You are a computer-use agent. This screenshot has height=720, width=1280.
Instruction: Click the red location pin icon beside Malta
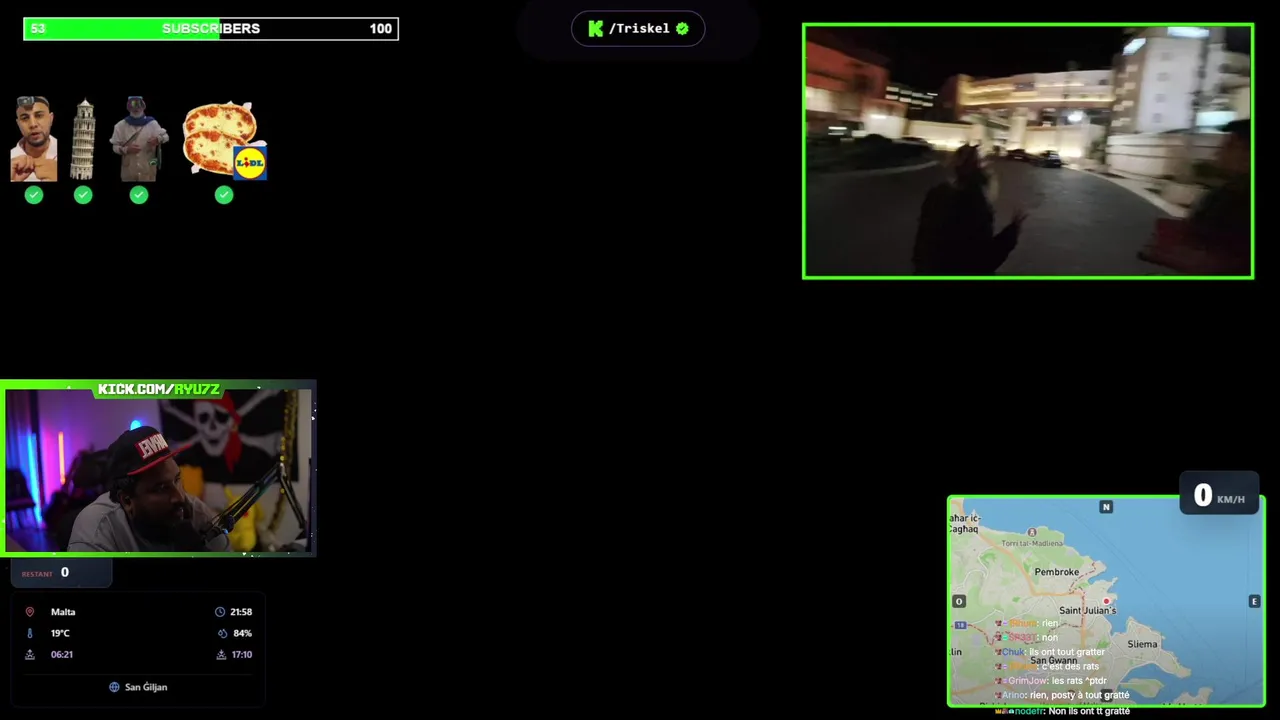coord(29,612)
